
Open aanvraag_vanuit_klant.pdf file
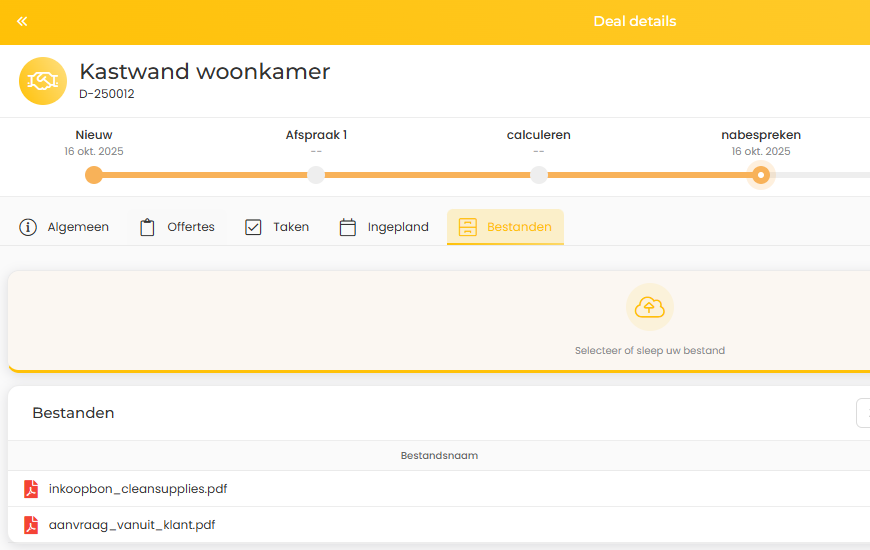(x=132, y=525)
